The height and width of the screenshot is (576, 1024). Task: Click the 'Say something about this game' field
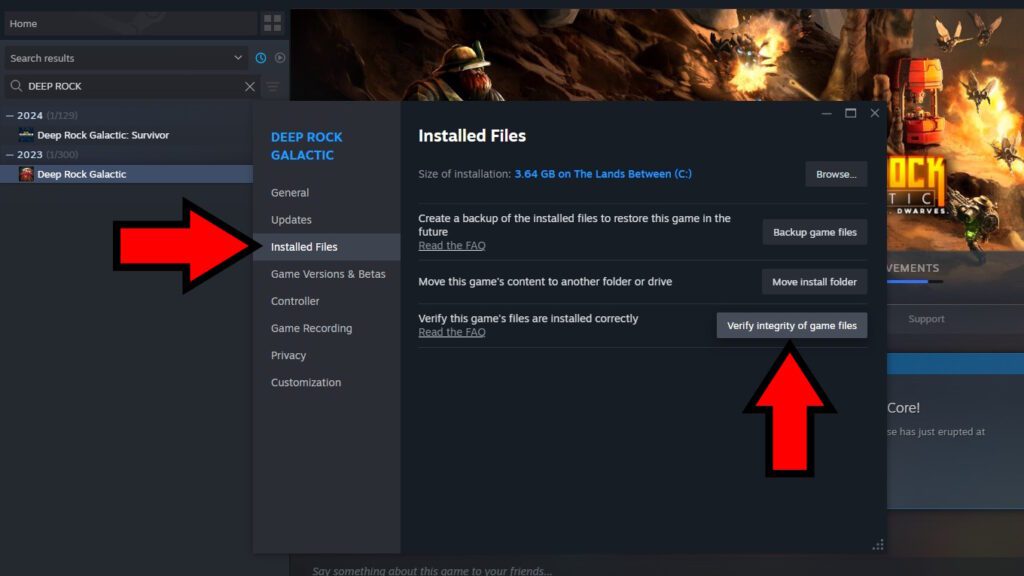(x=432, y=570)
